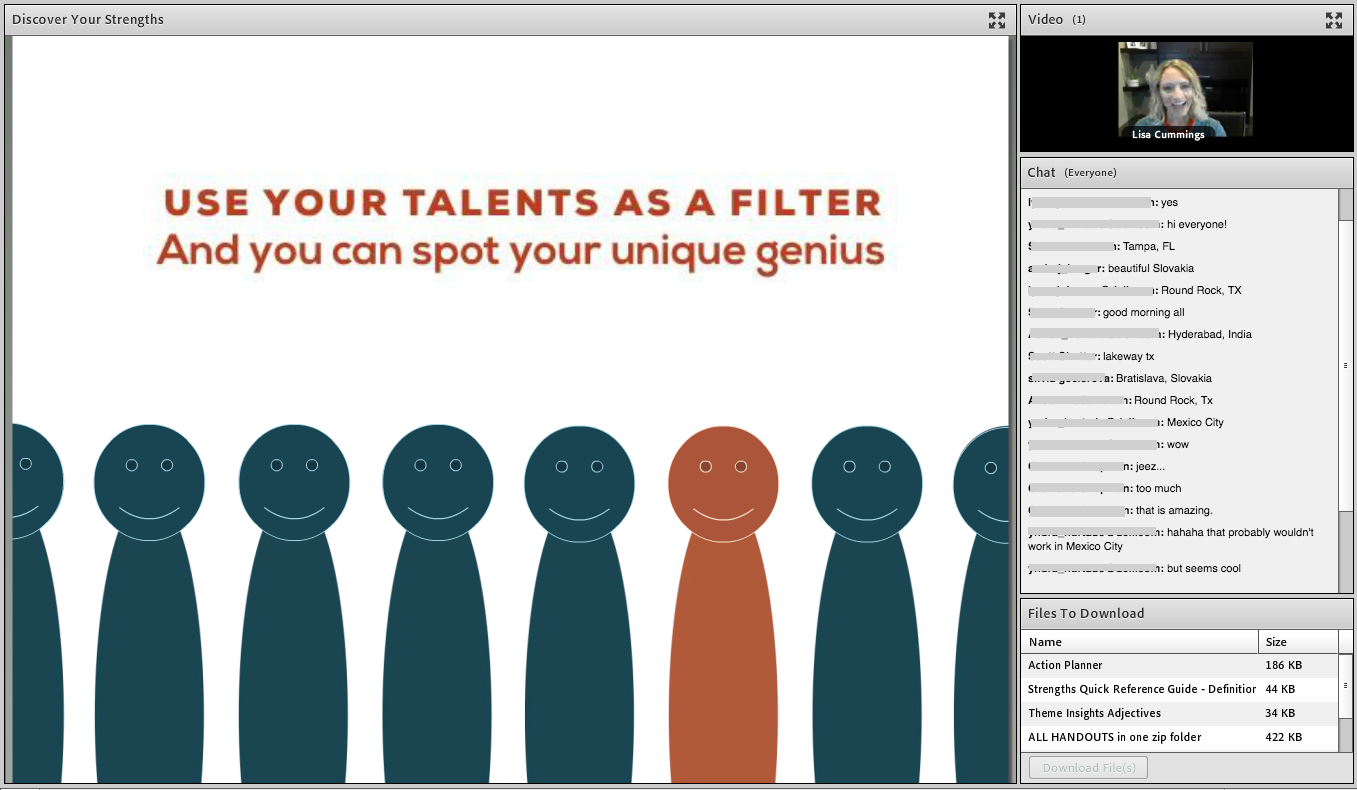The image size is (1357, 790).
Task: Sort files by the Size column
Action: pos(1296,642)
